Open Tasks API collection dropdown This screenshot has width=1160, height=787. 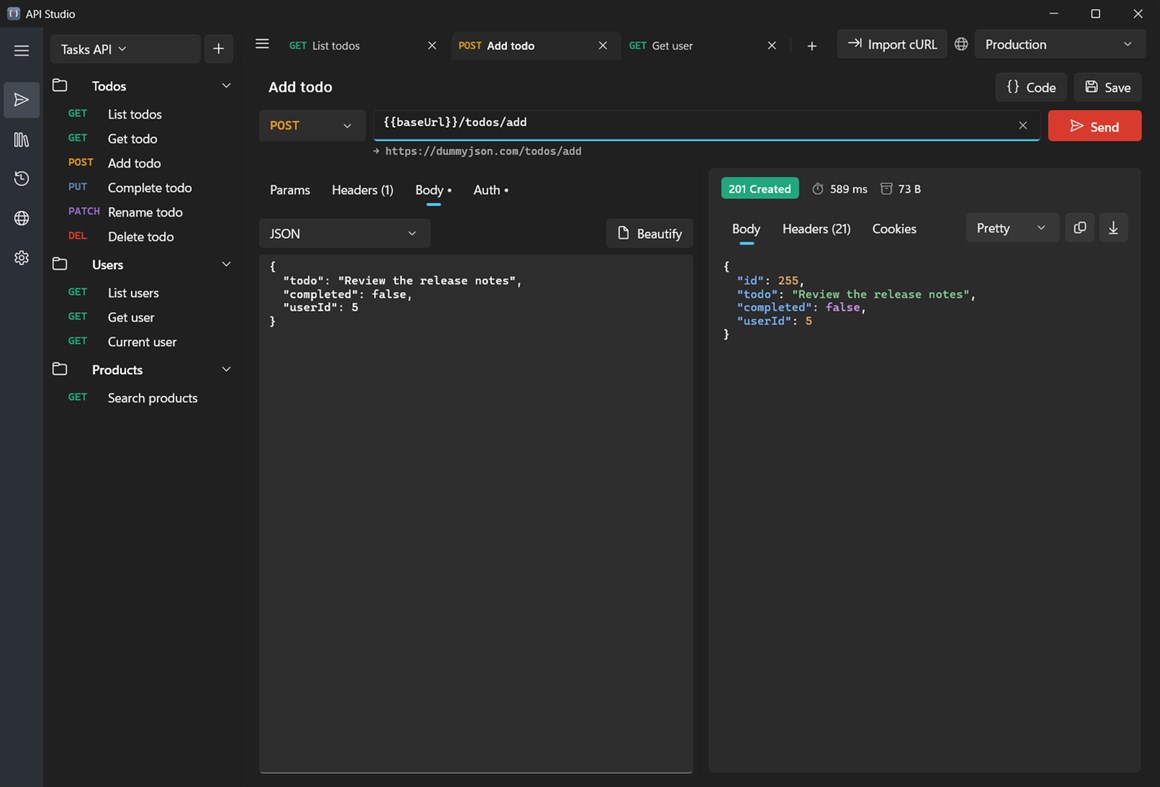click(x=125, y=49)
